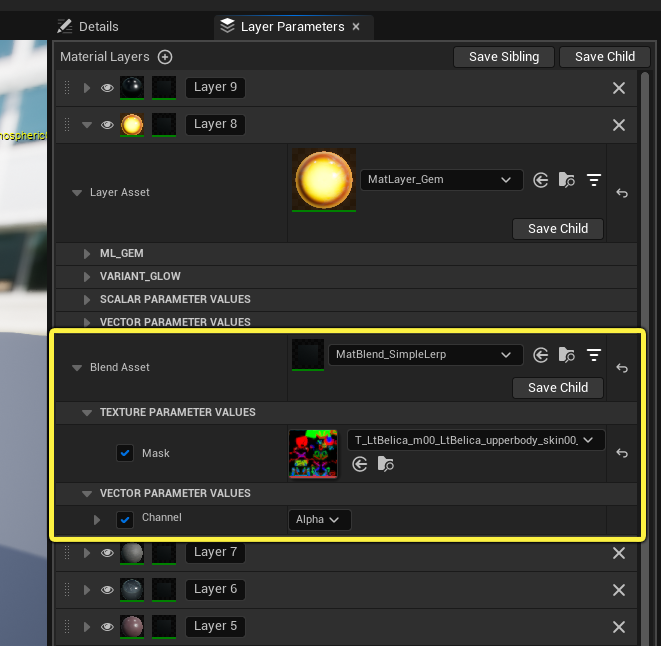Grab the Layer 6 drag handle

pos(67,589)
